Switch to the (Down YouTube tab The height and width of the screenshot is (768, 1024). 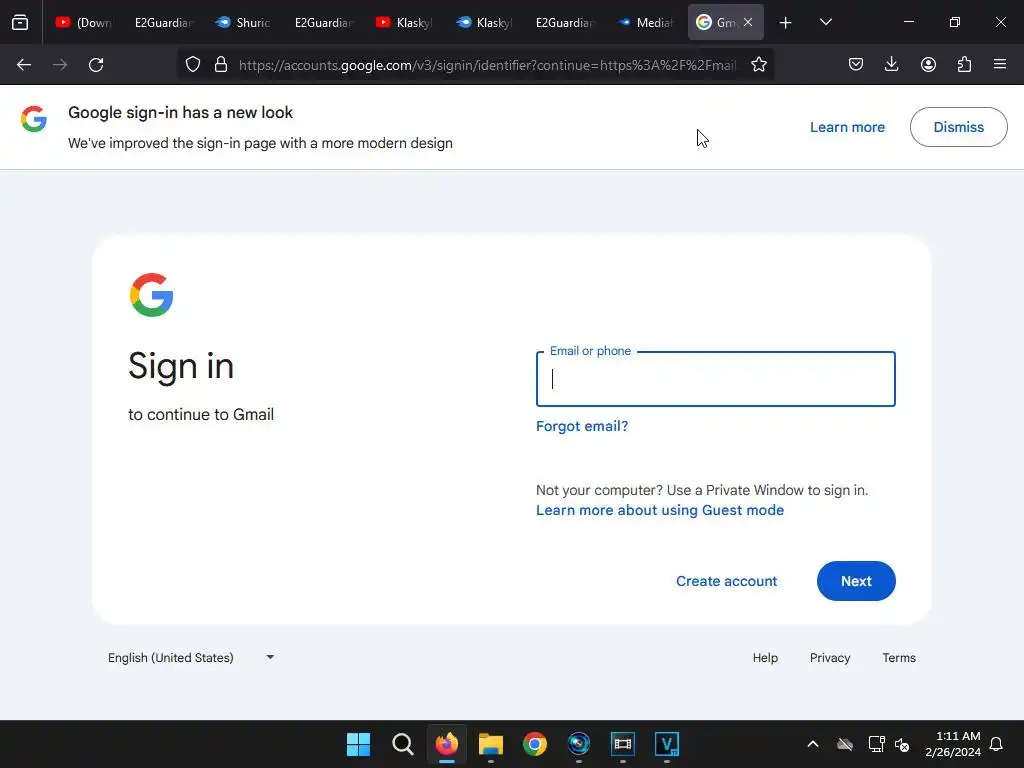(x=83, y=22)
